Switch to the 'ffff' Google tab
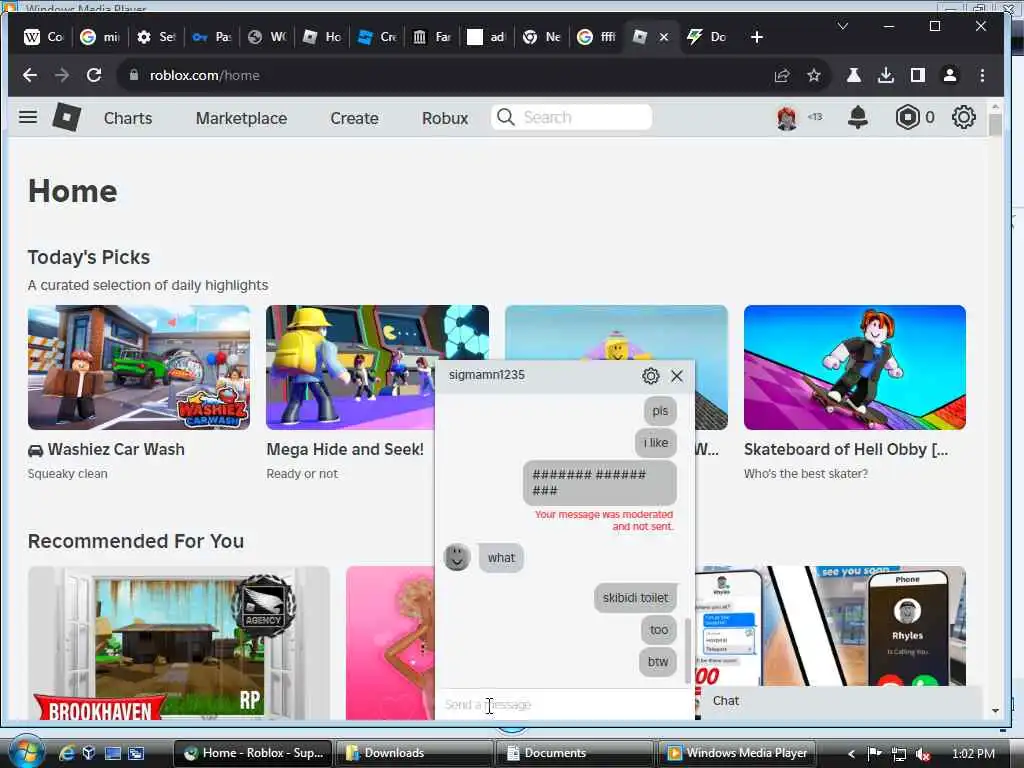This screenshot has height=768, width=1024. coord(597,37)
